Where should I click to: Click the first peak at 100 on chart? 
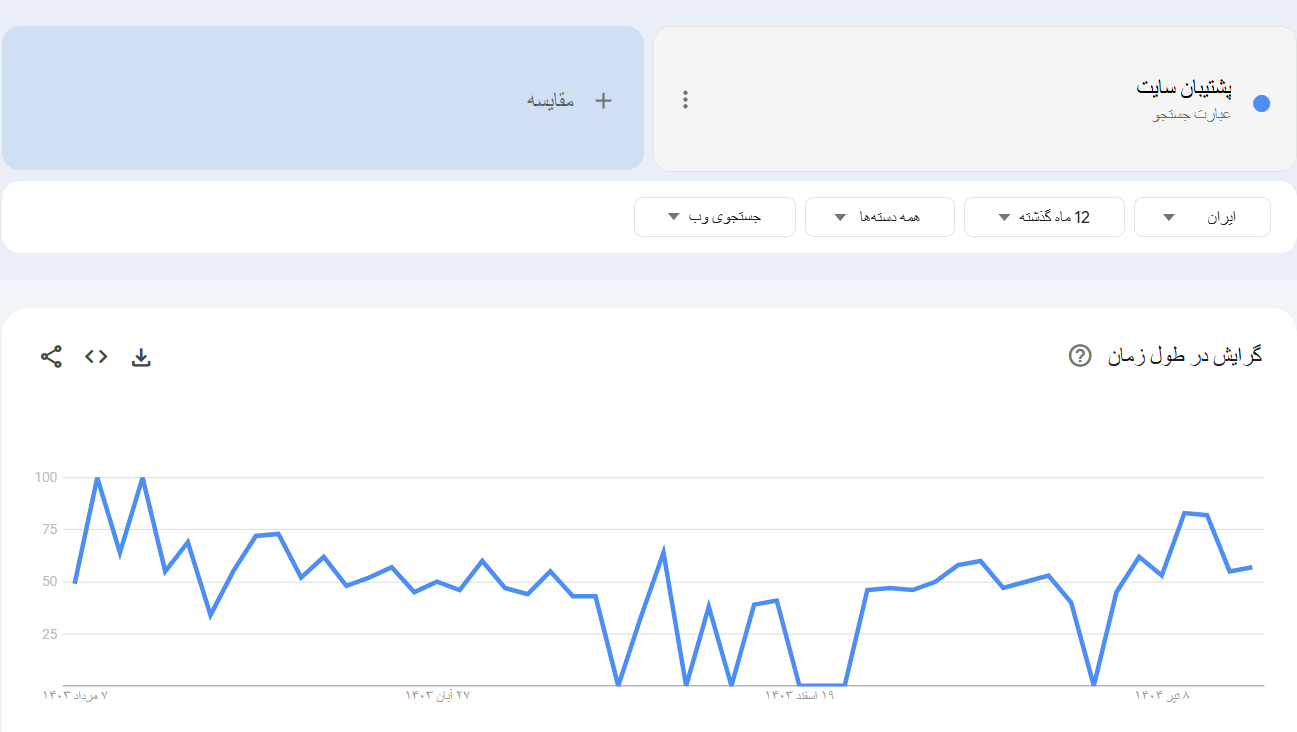click(x=97, y=478)
